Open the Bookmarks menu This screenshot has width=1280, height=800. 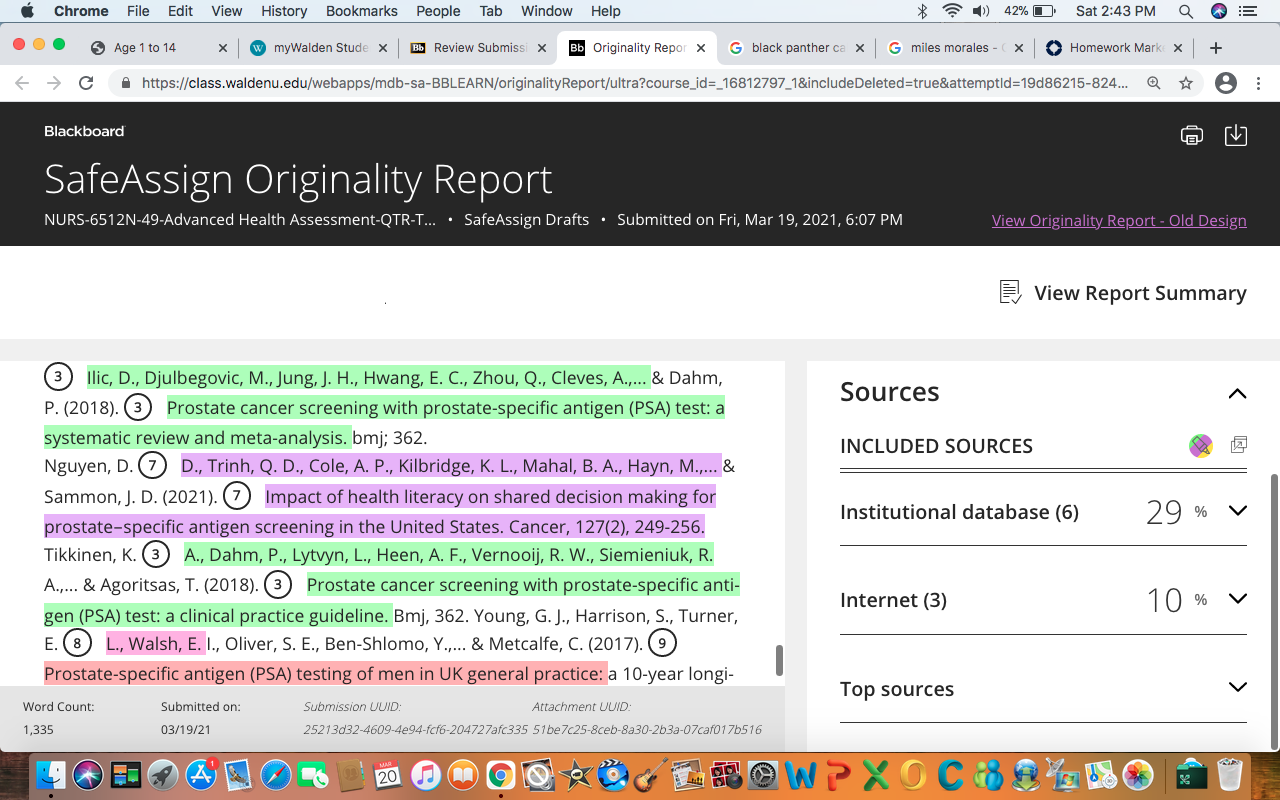click(x=362, y=11)
